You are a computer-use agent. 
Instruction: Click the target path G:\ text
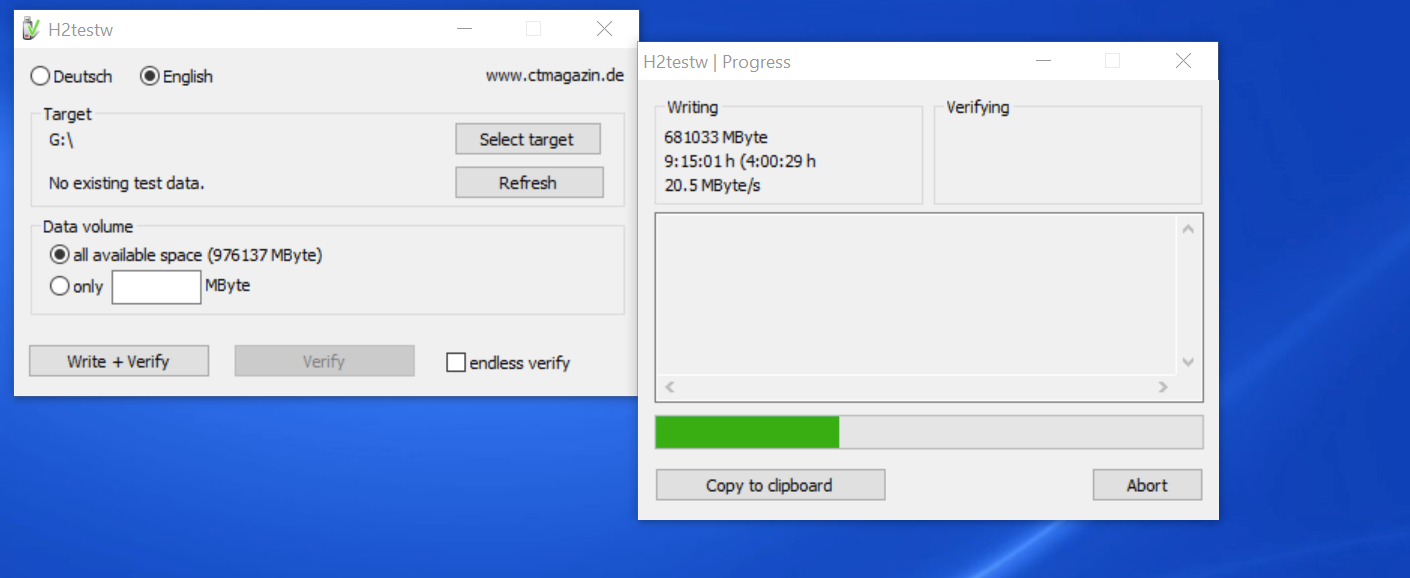[x=61, y=140]
